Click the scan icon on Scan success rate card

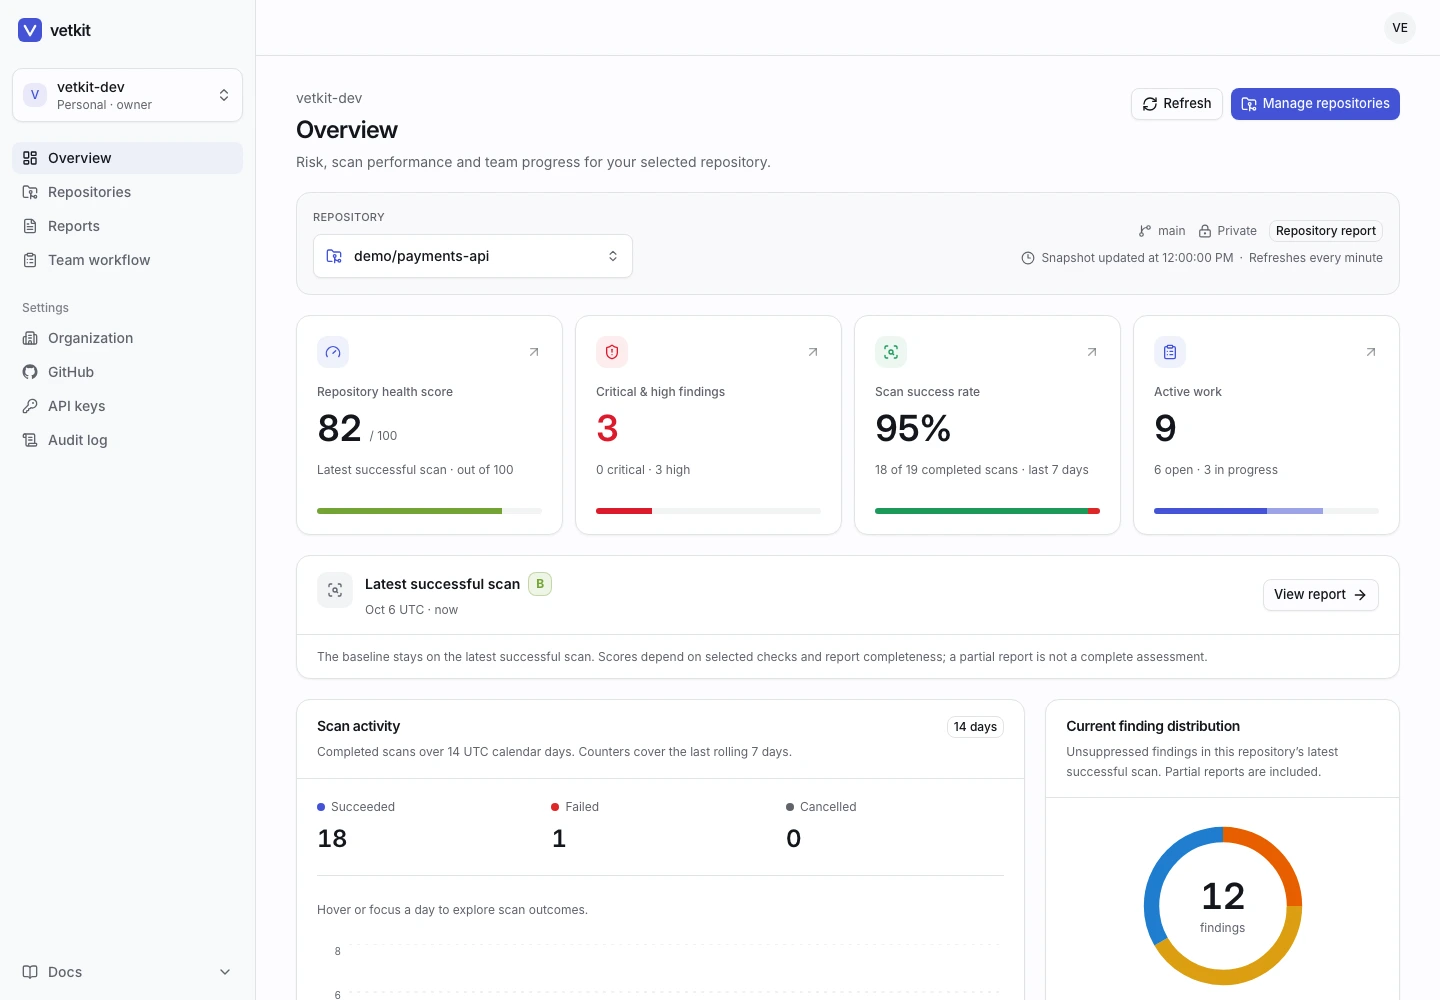[891, 352]
